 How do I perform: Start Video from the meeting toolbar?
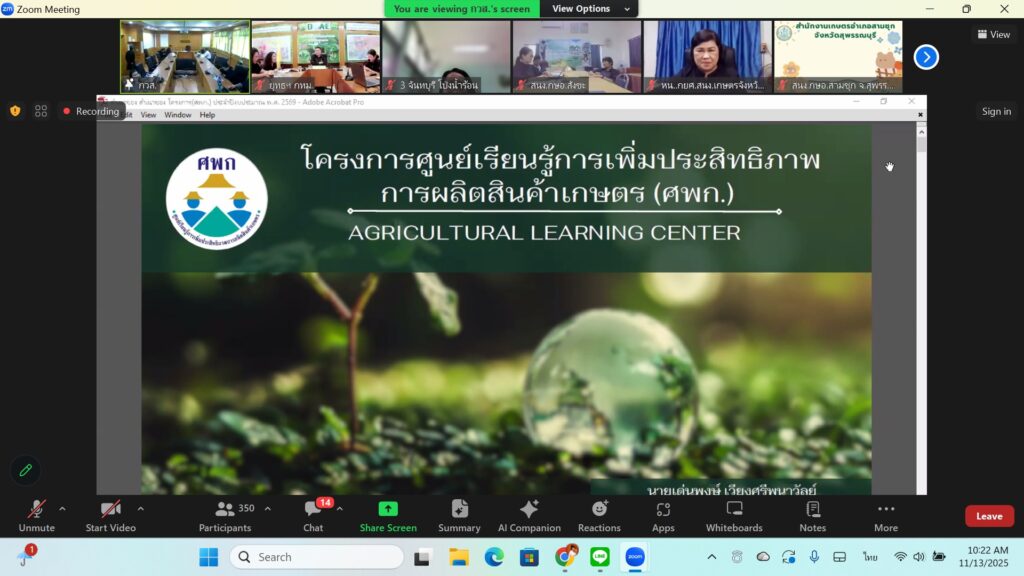110,510
